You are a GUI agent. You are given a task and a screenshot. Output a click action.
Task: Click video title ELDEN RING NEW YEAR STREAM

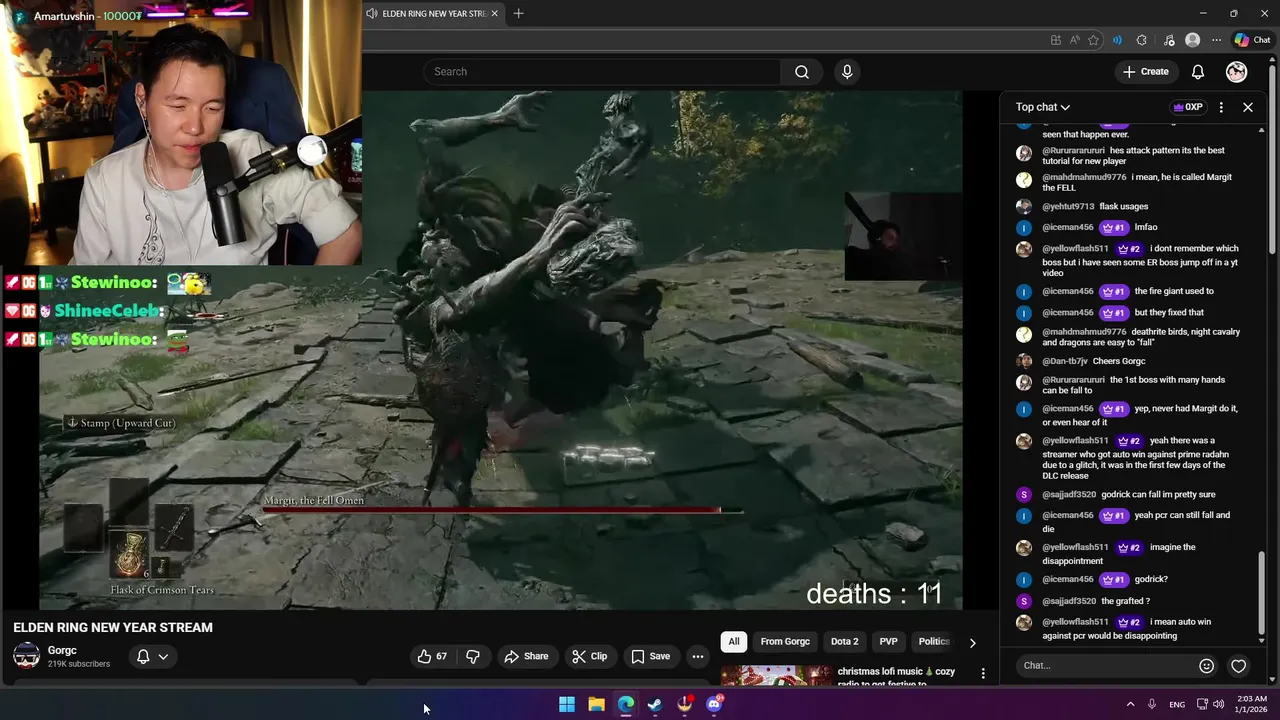click(x=113, y=627)
